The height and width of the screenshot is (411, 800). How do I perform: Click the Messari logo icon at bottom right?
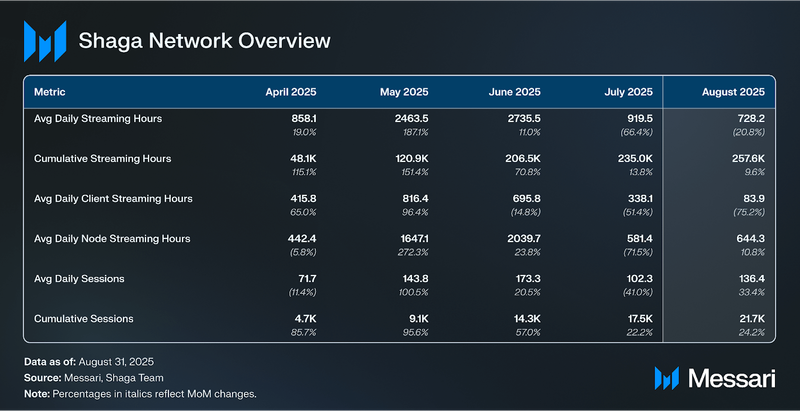[667, 377]
